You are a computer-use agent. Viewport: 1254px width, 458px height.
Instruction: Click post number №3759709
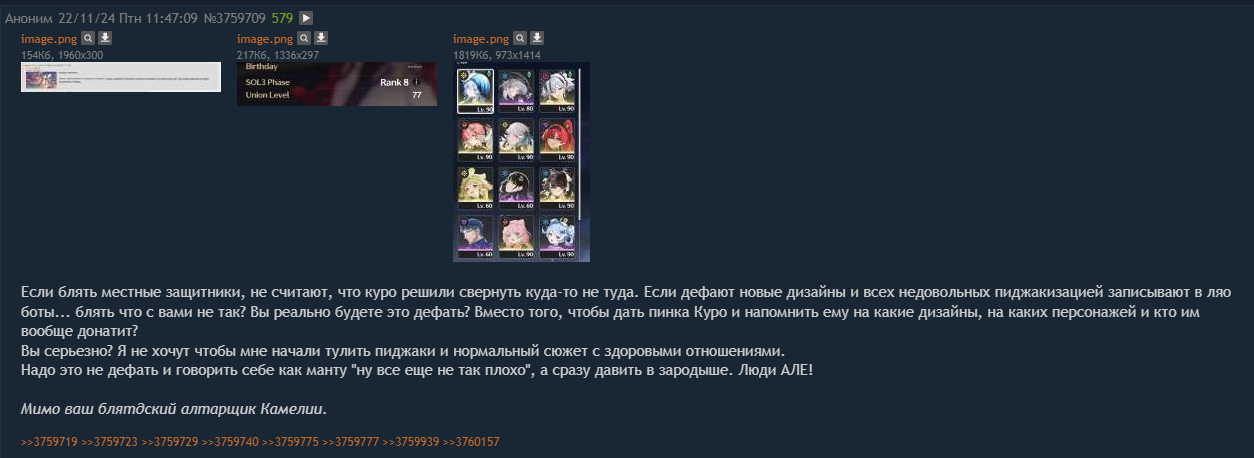(x=235, y=17)
